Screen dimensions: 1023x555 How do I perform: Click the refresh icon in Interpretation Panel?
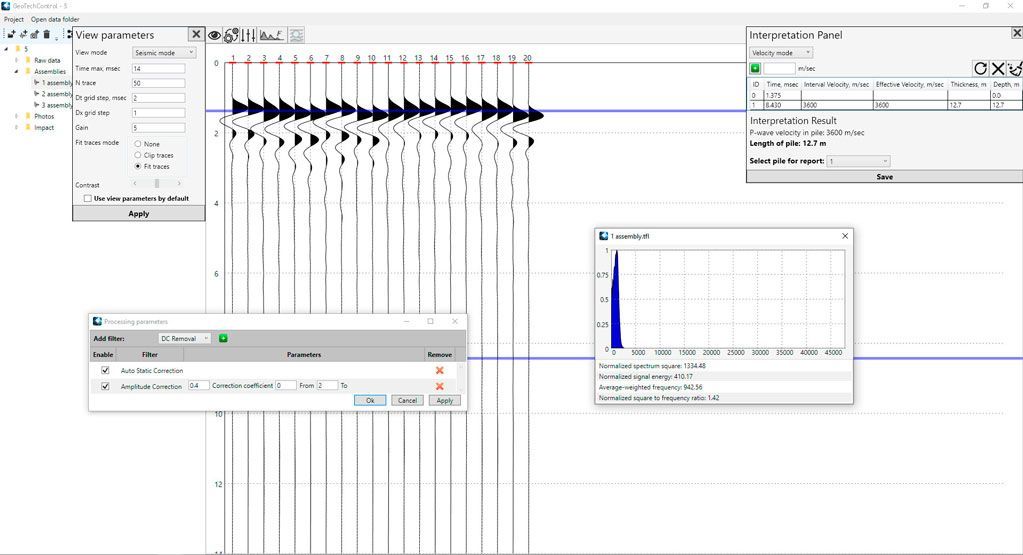point(980,68)
